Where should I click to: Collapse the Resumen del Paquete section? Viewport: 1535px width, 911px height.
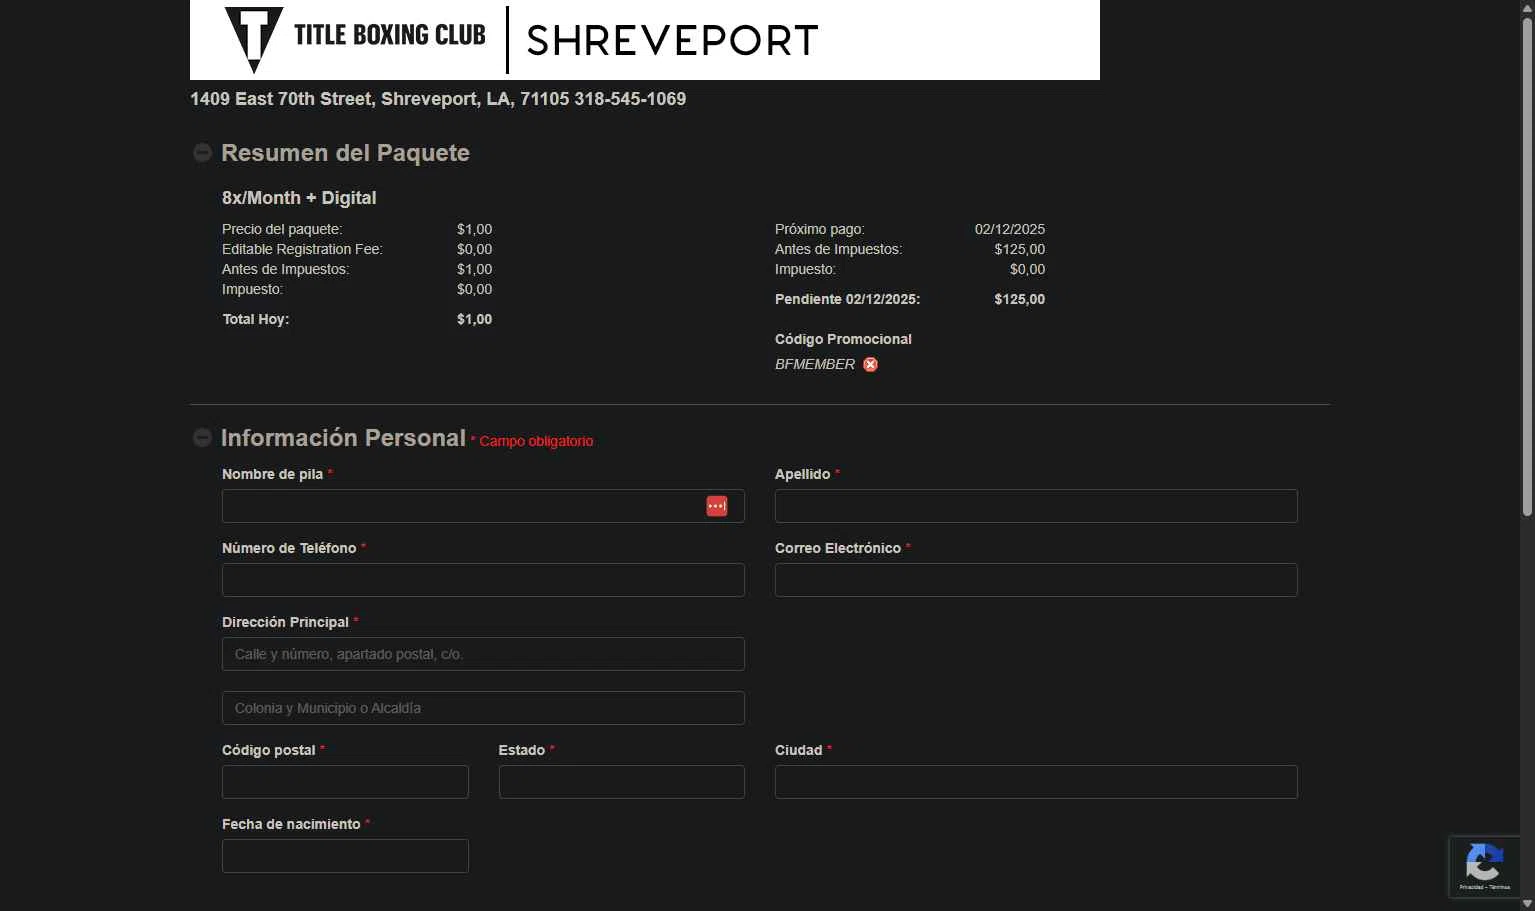pyautogui.click(x=202, y=153)
